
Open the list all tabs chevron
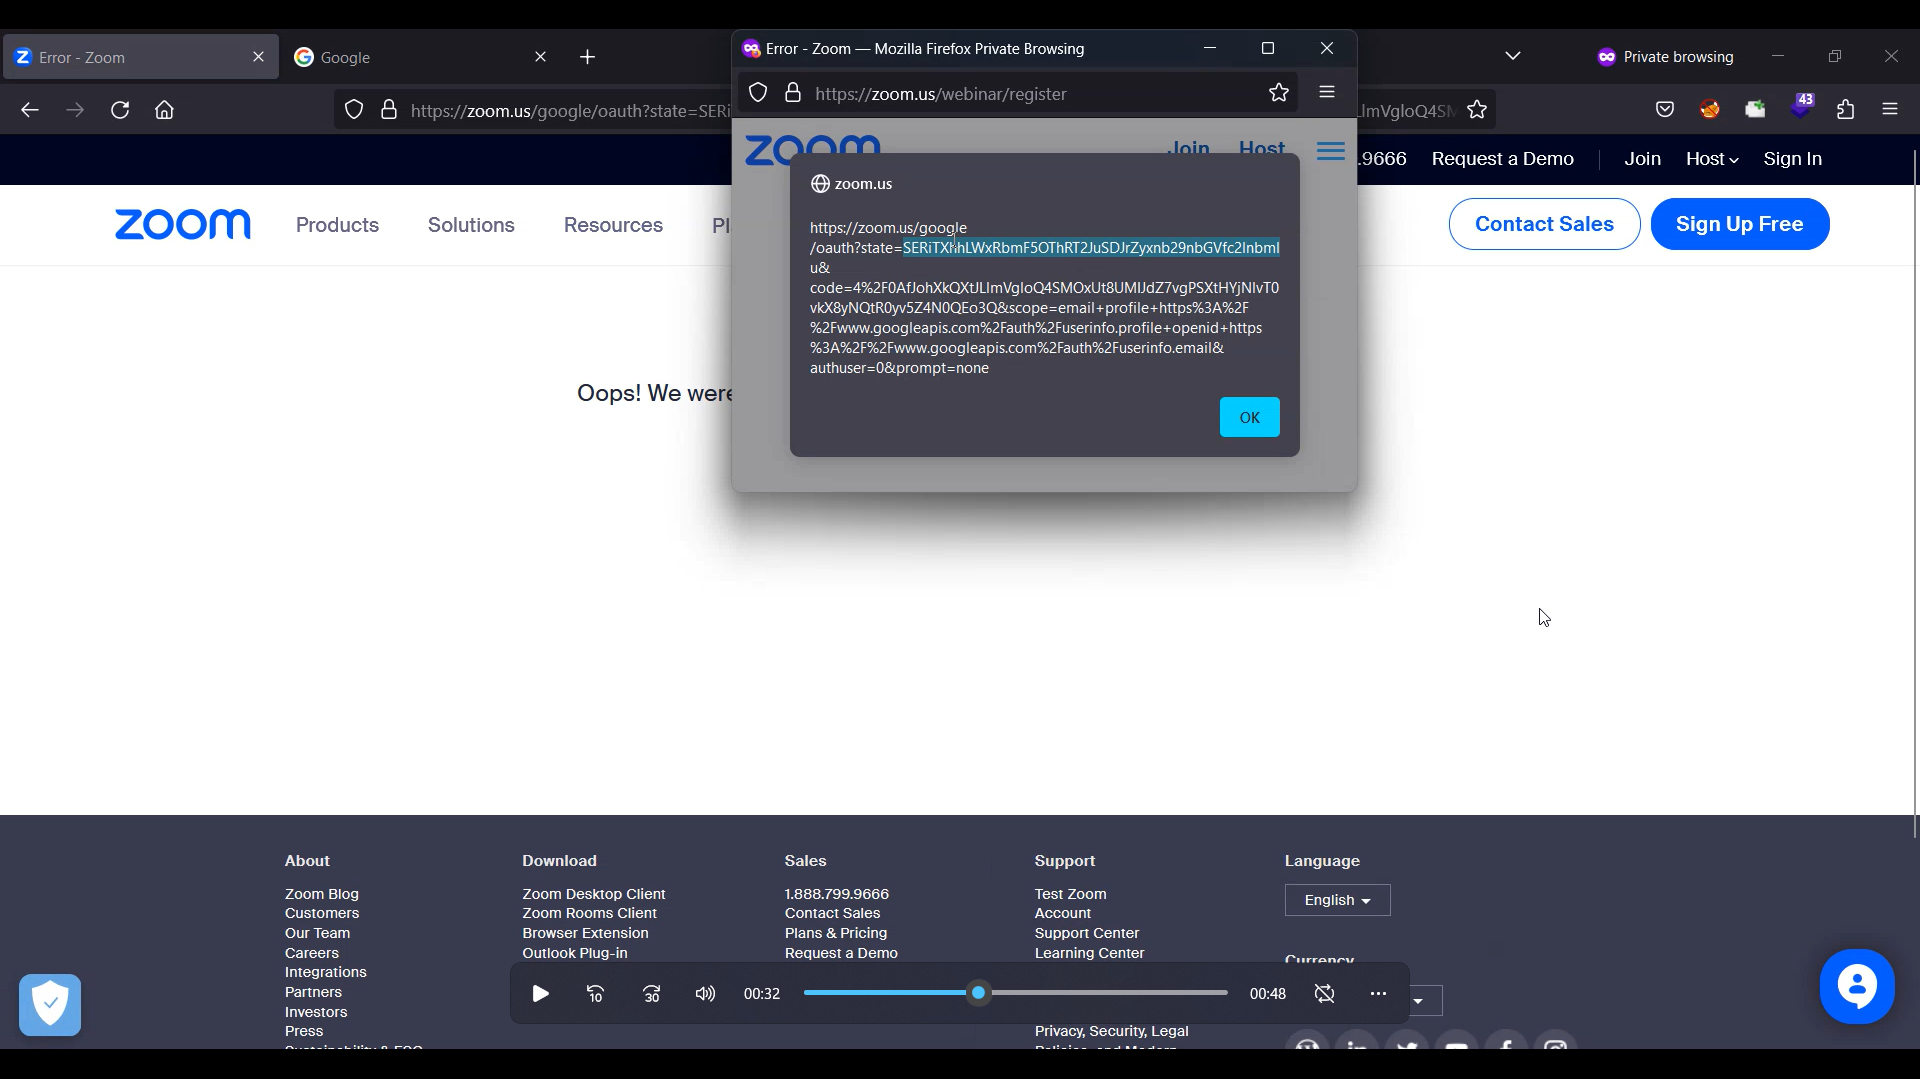click(1513, 56)
